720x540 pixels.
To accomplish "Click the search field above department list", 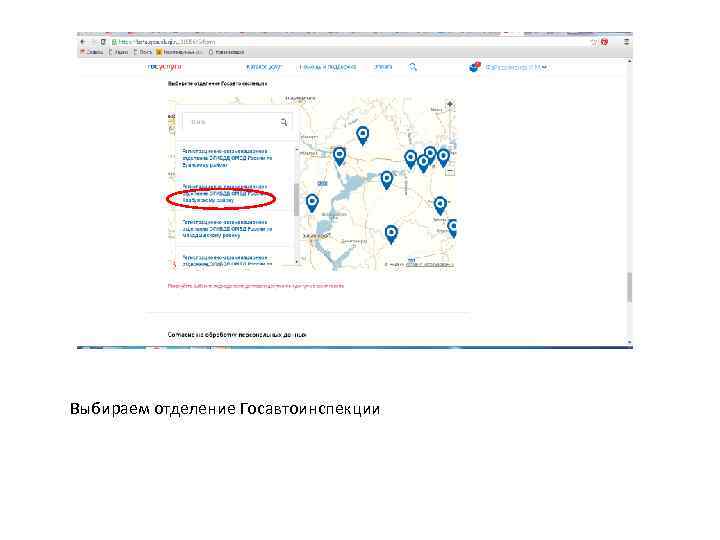I will (237, 122).
